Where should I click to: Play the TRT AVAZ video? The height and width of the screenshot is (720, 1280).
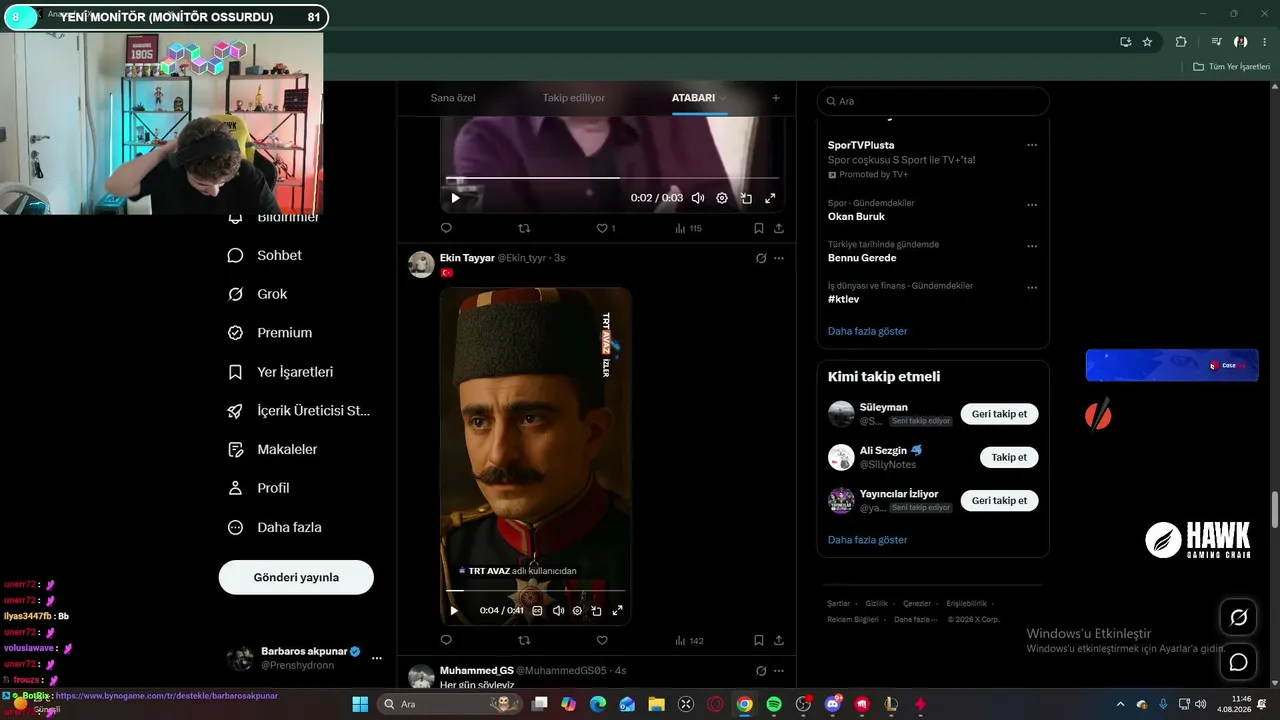(x=454, y=610)
